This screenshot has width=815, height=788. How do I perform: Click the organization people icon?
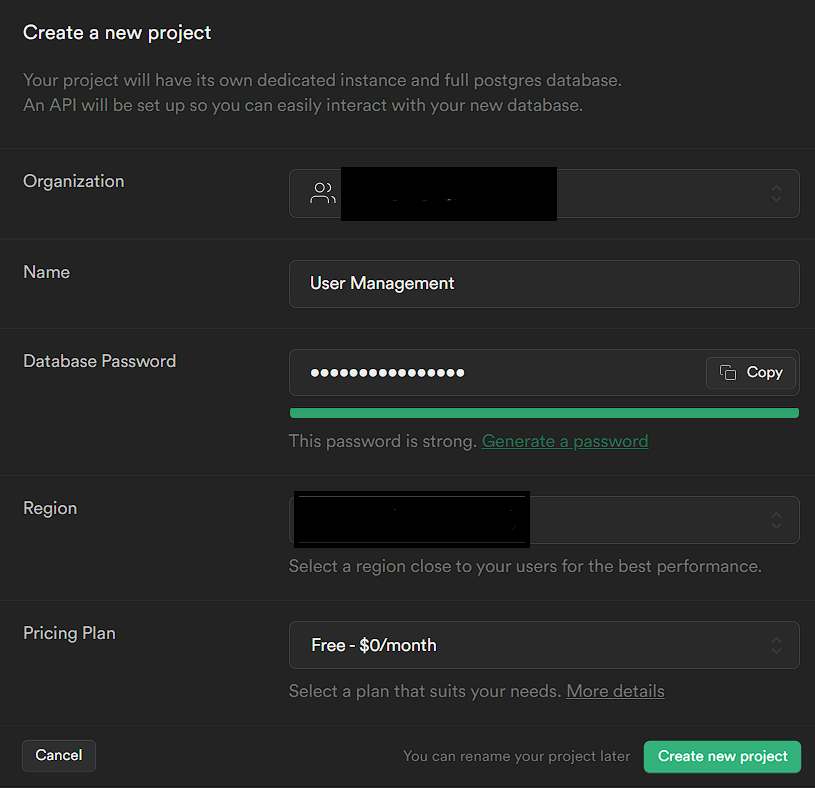pyautogui.click(x=323, y=193)
